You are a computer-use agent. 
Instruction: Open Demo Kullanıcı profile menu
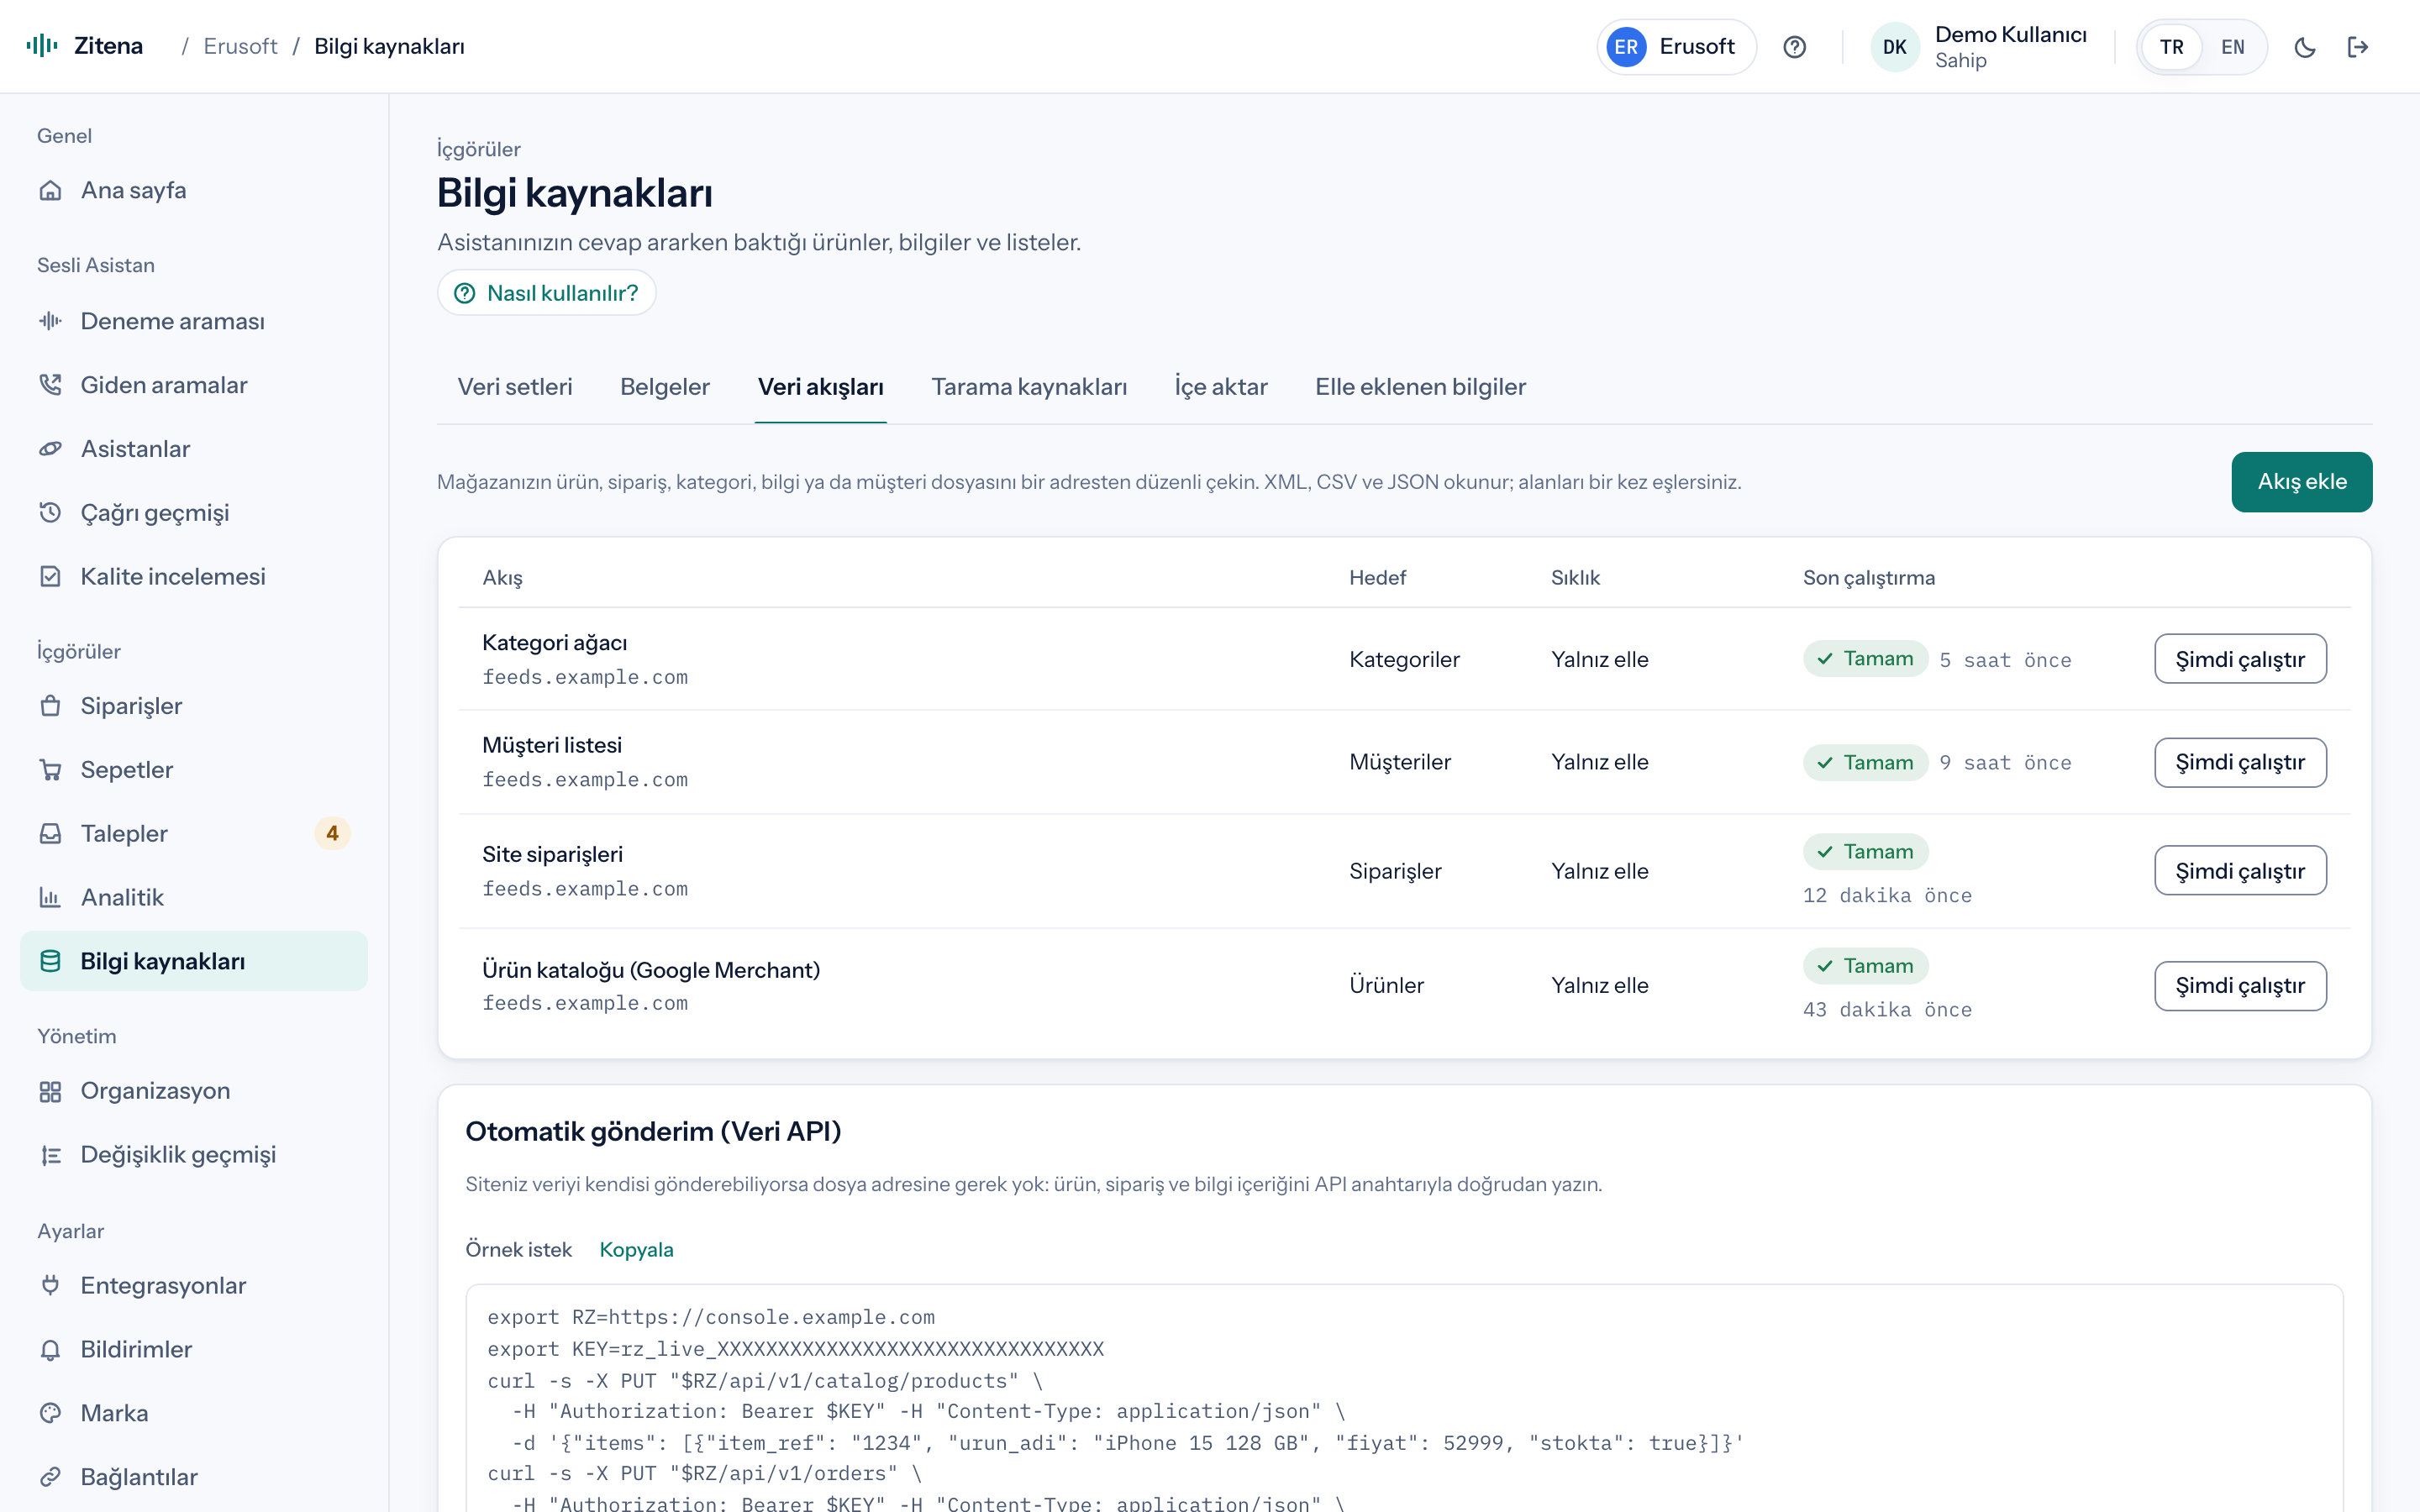(1980, 47)
